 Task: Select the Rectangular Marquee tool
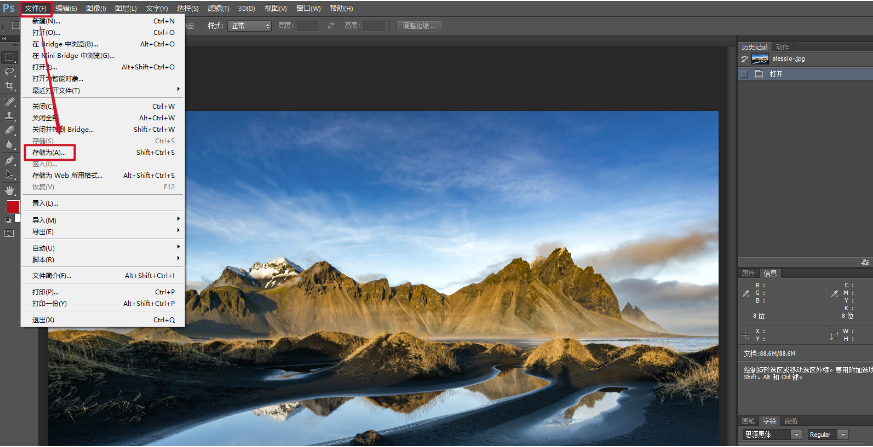(x=9, y=57)
